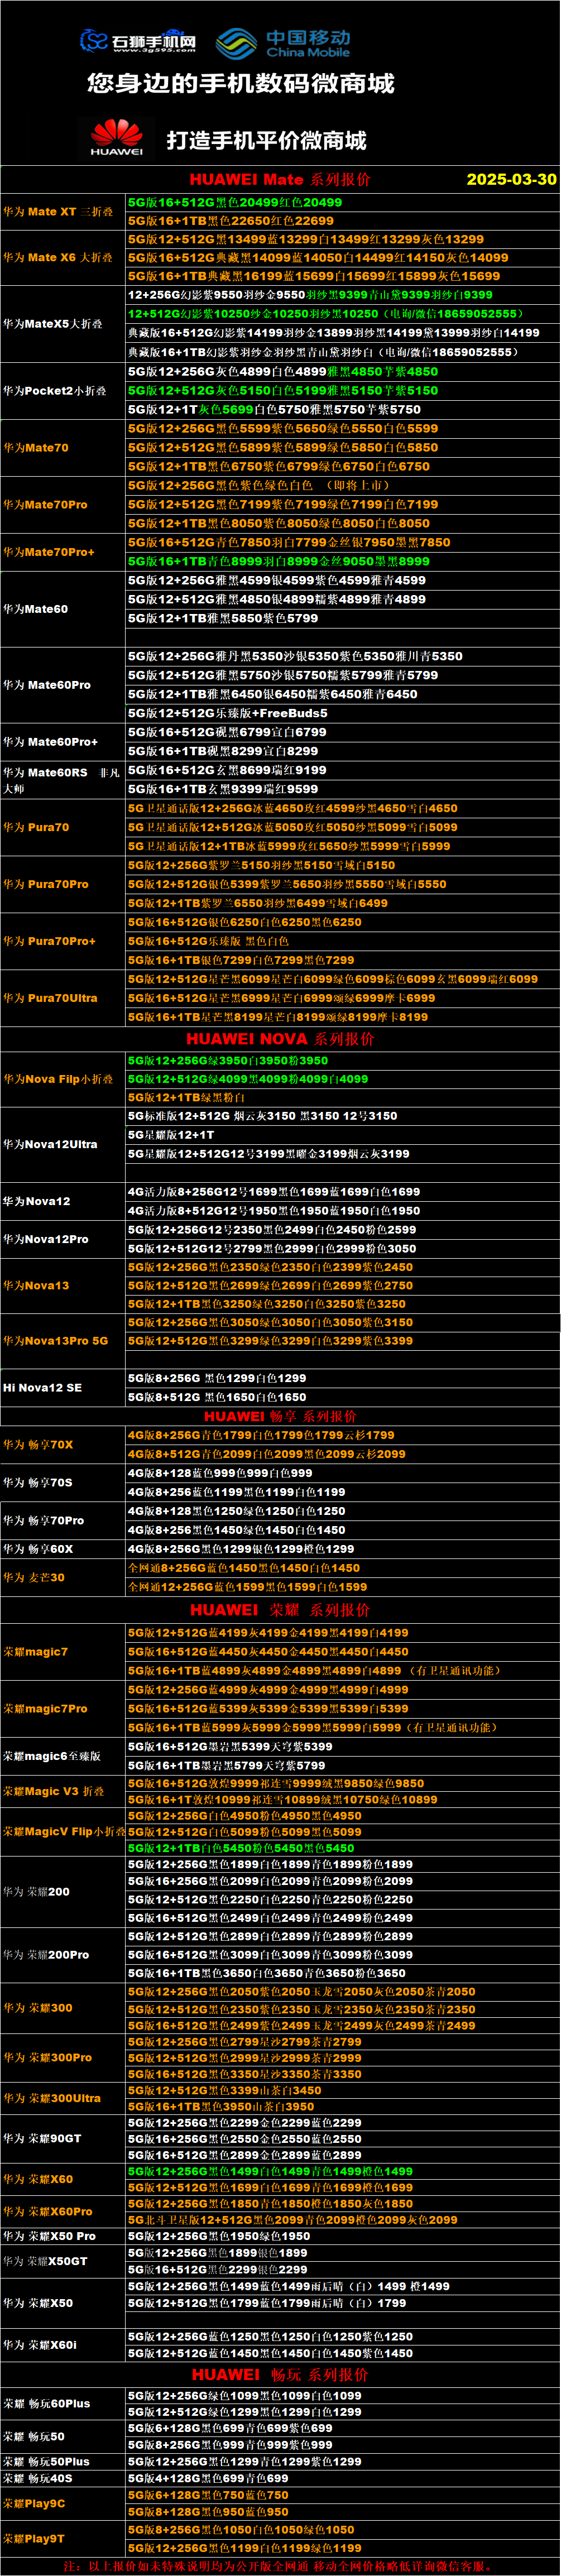Click the 5G星耀版12+1T row
The height and width of the screenshot is (2576, 561).
(x=342, y=1136)
